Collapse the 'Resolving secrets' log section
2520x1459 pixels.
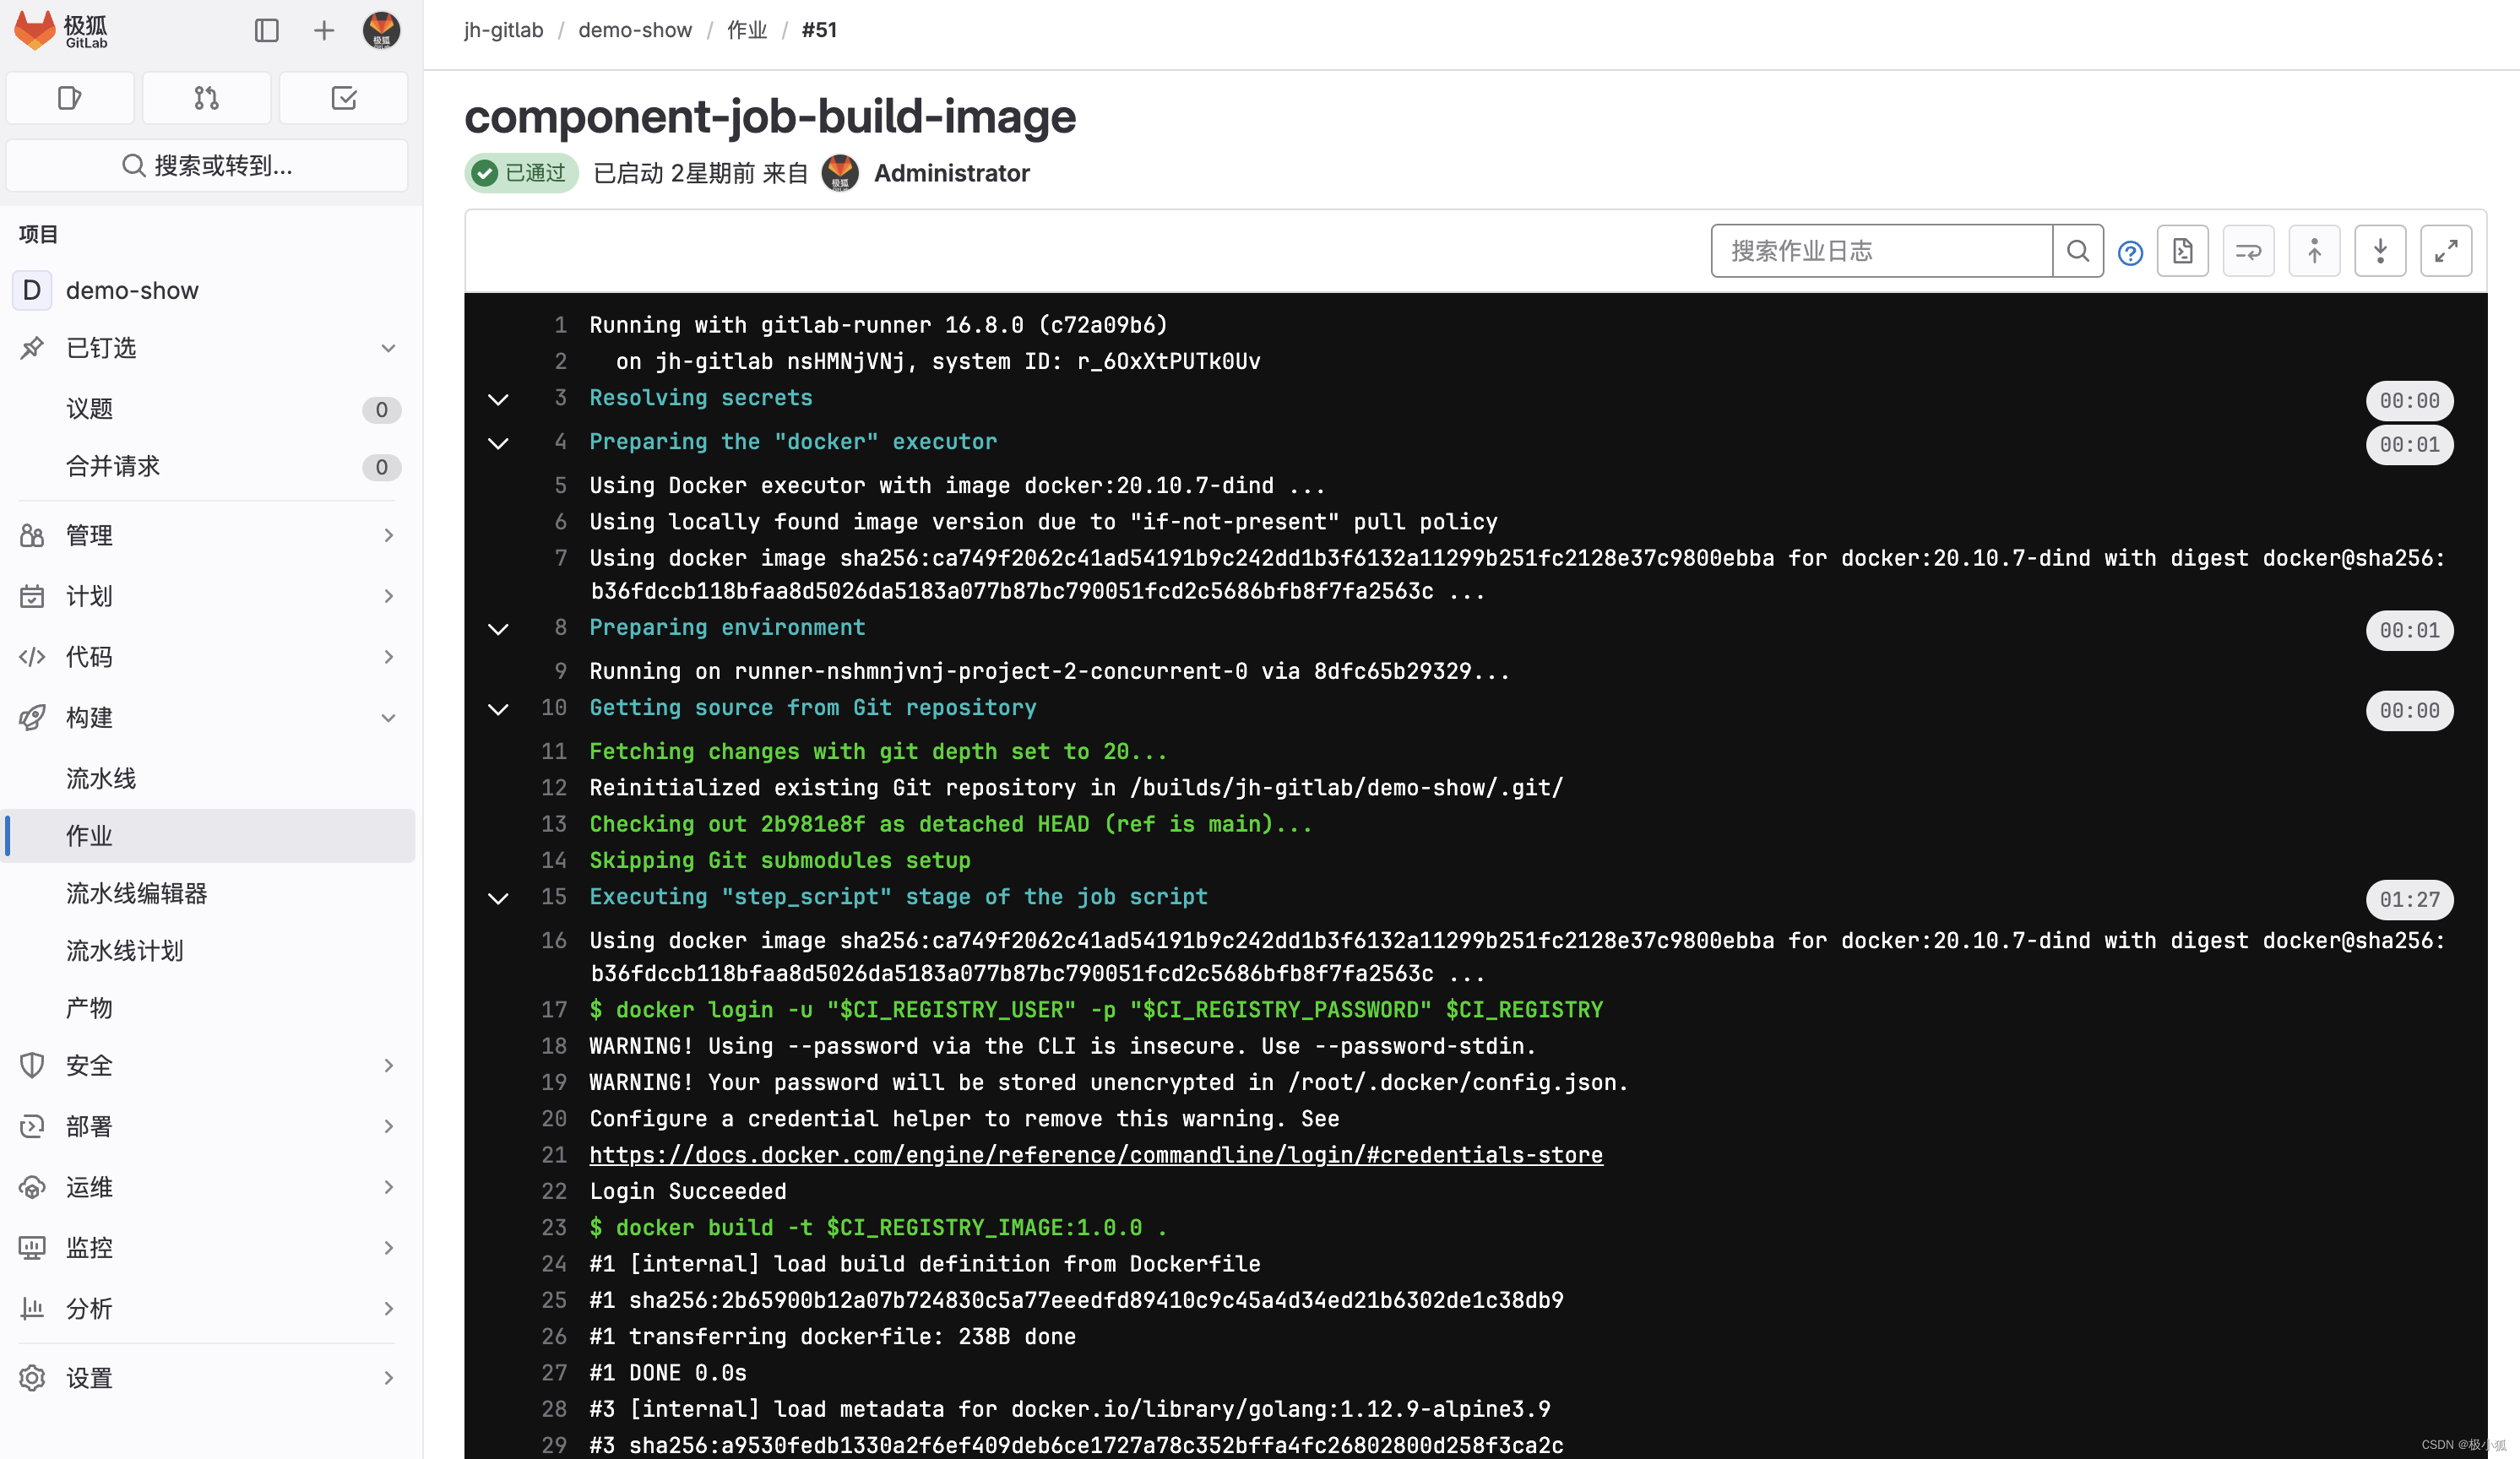coord(498,399)
